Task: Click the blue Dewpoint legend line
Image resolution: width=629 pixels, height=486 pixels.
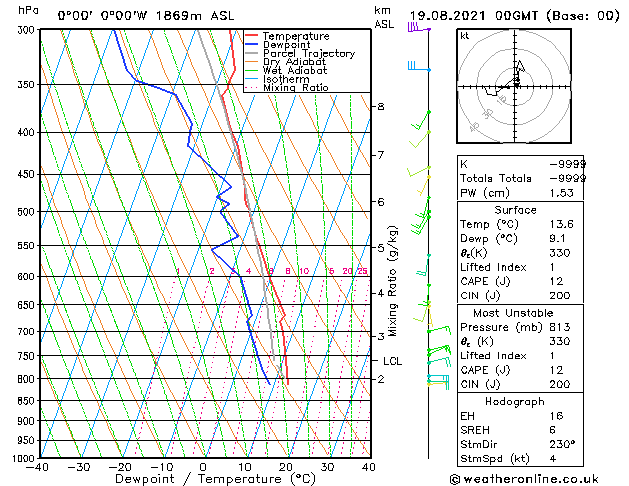Action: pyautogui.click(x=252, y=45)
